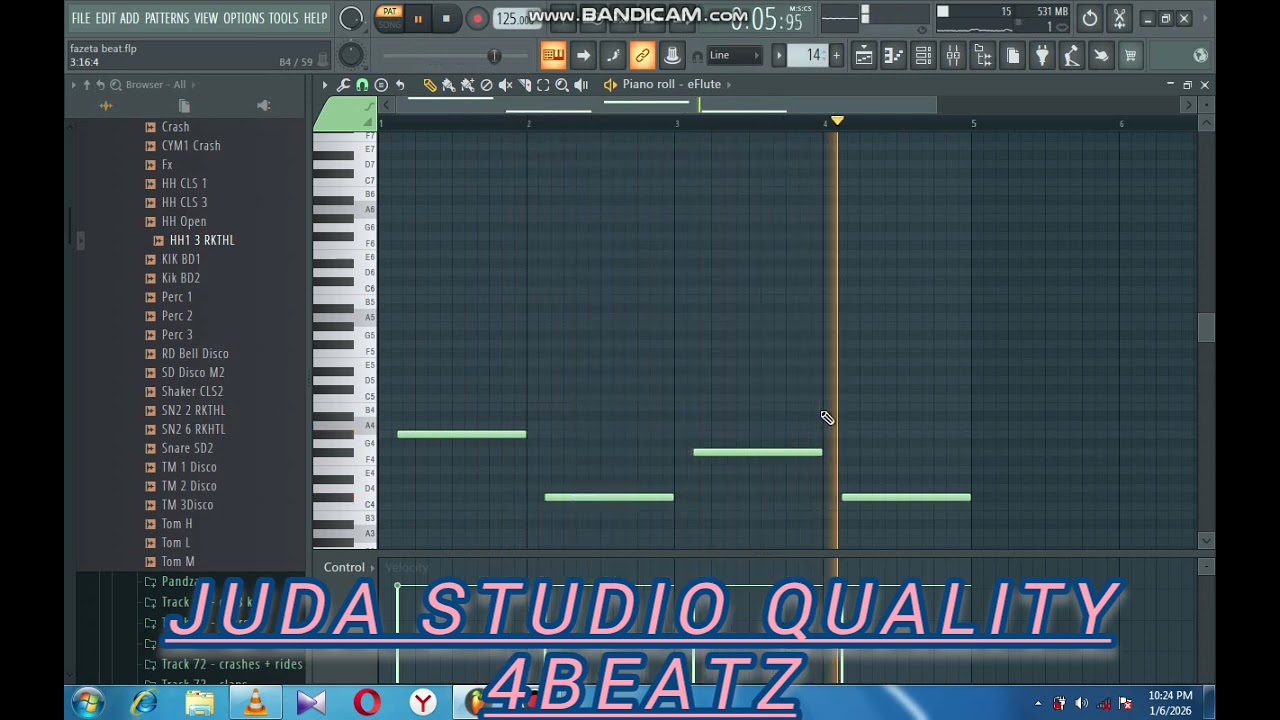Toggle note/clip grouping button
1280x720 pixels.
pyautogui.click(x=613, y=56)
